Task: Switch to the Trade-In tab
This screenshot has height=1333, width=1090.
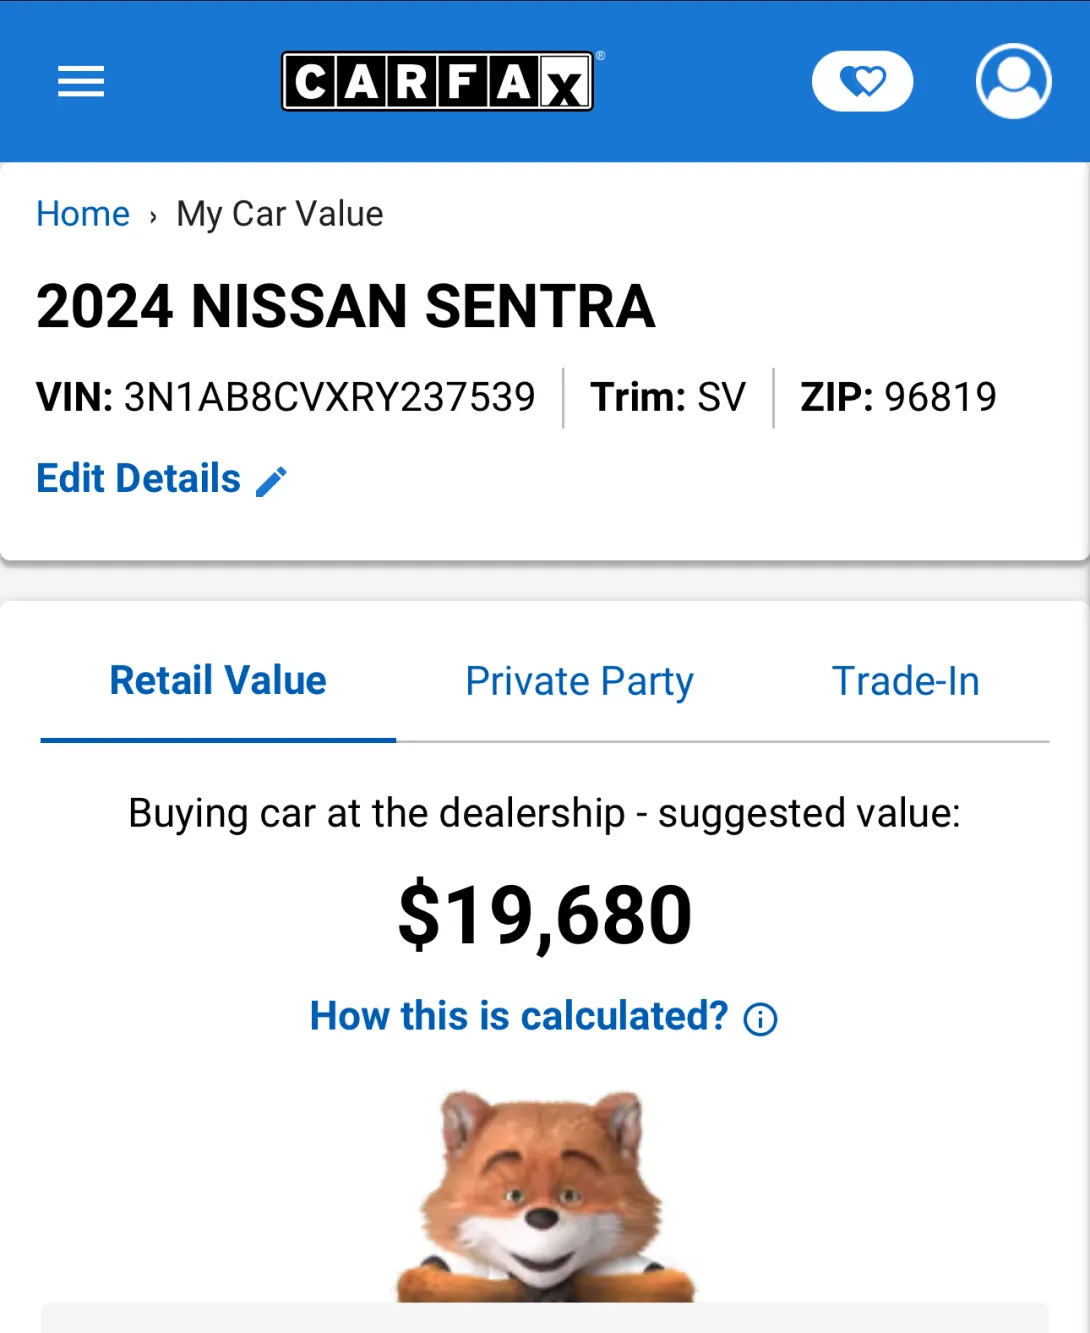Action: click(905, 681)
